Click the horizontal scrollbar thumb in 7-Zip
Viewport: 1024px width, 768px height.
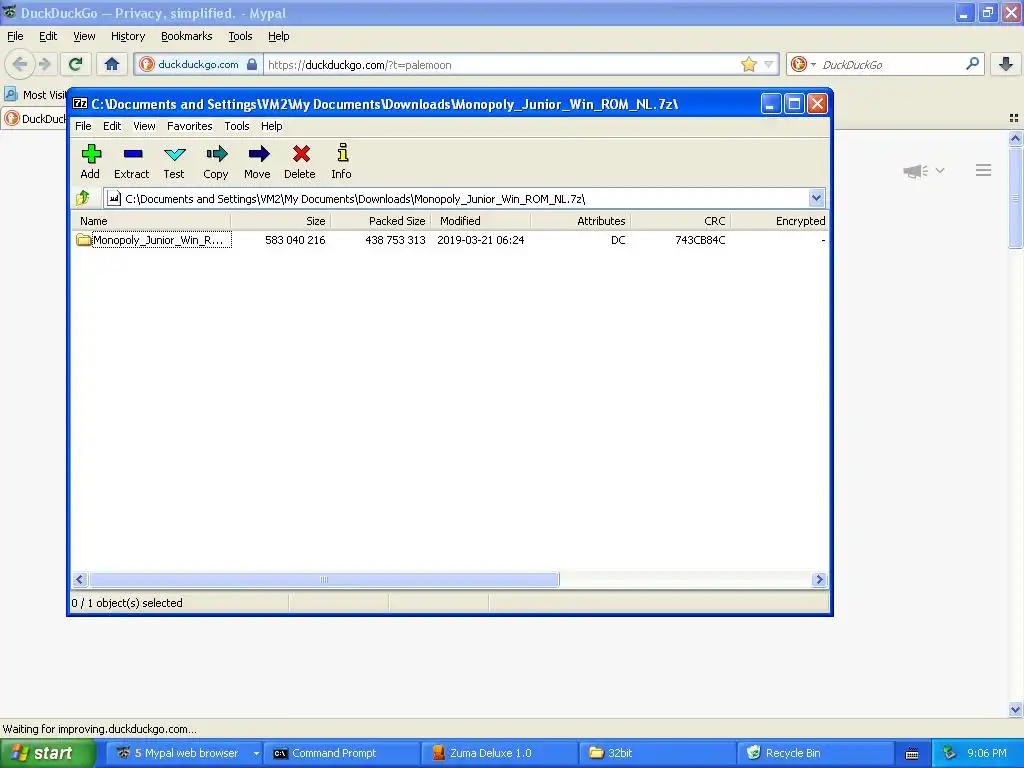click(324, 579)
